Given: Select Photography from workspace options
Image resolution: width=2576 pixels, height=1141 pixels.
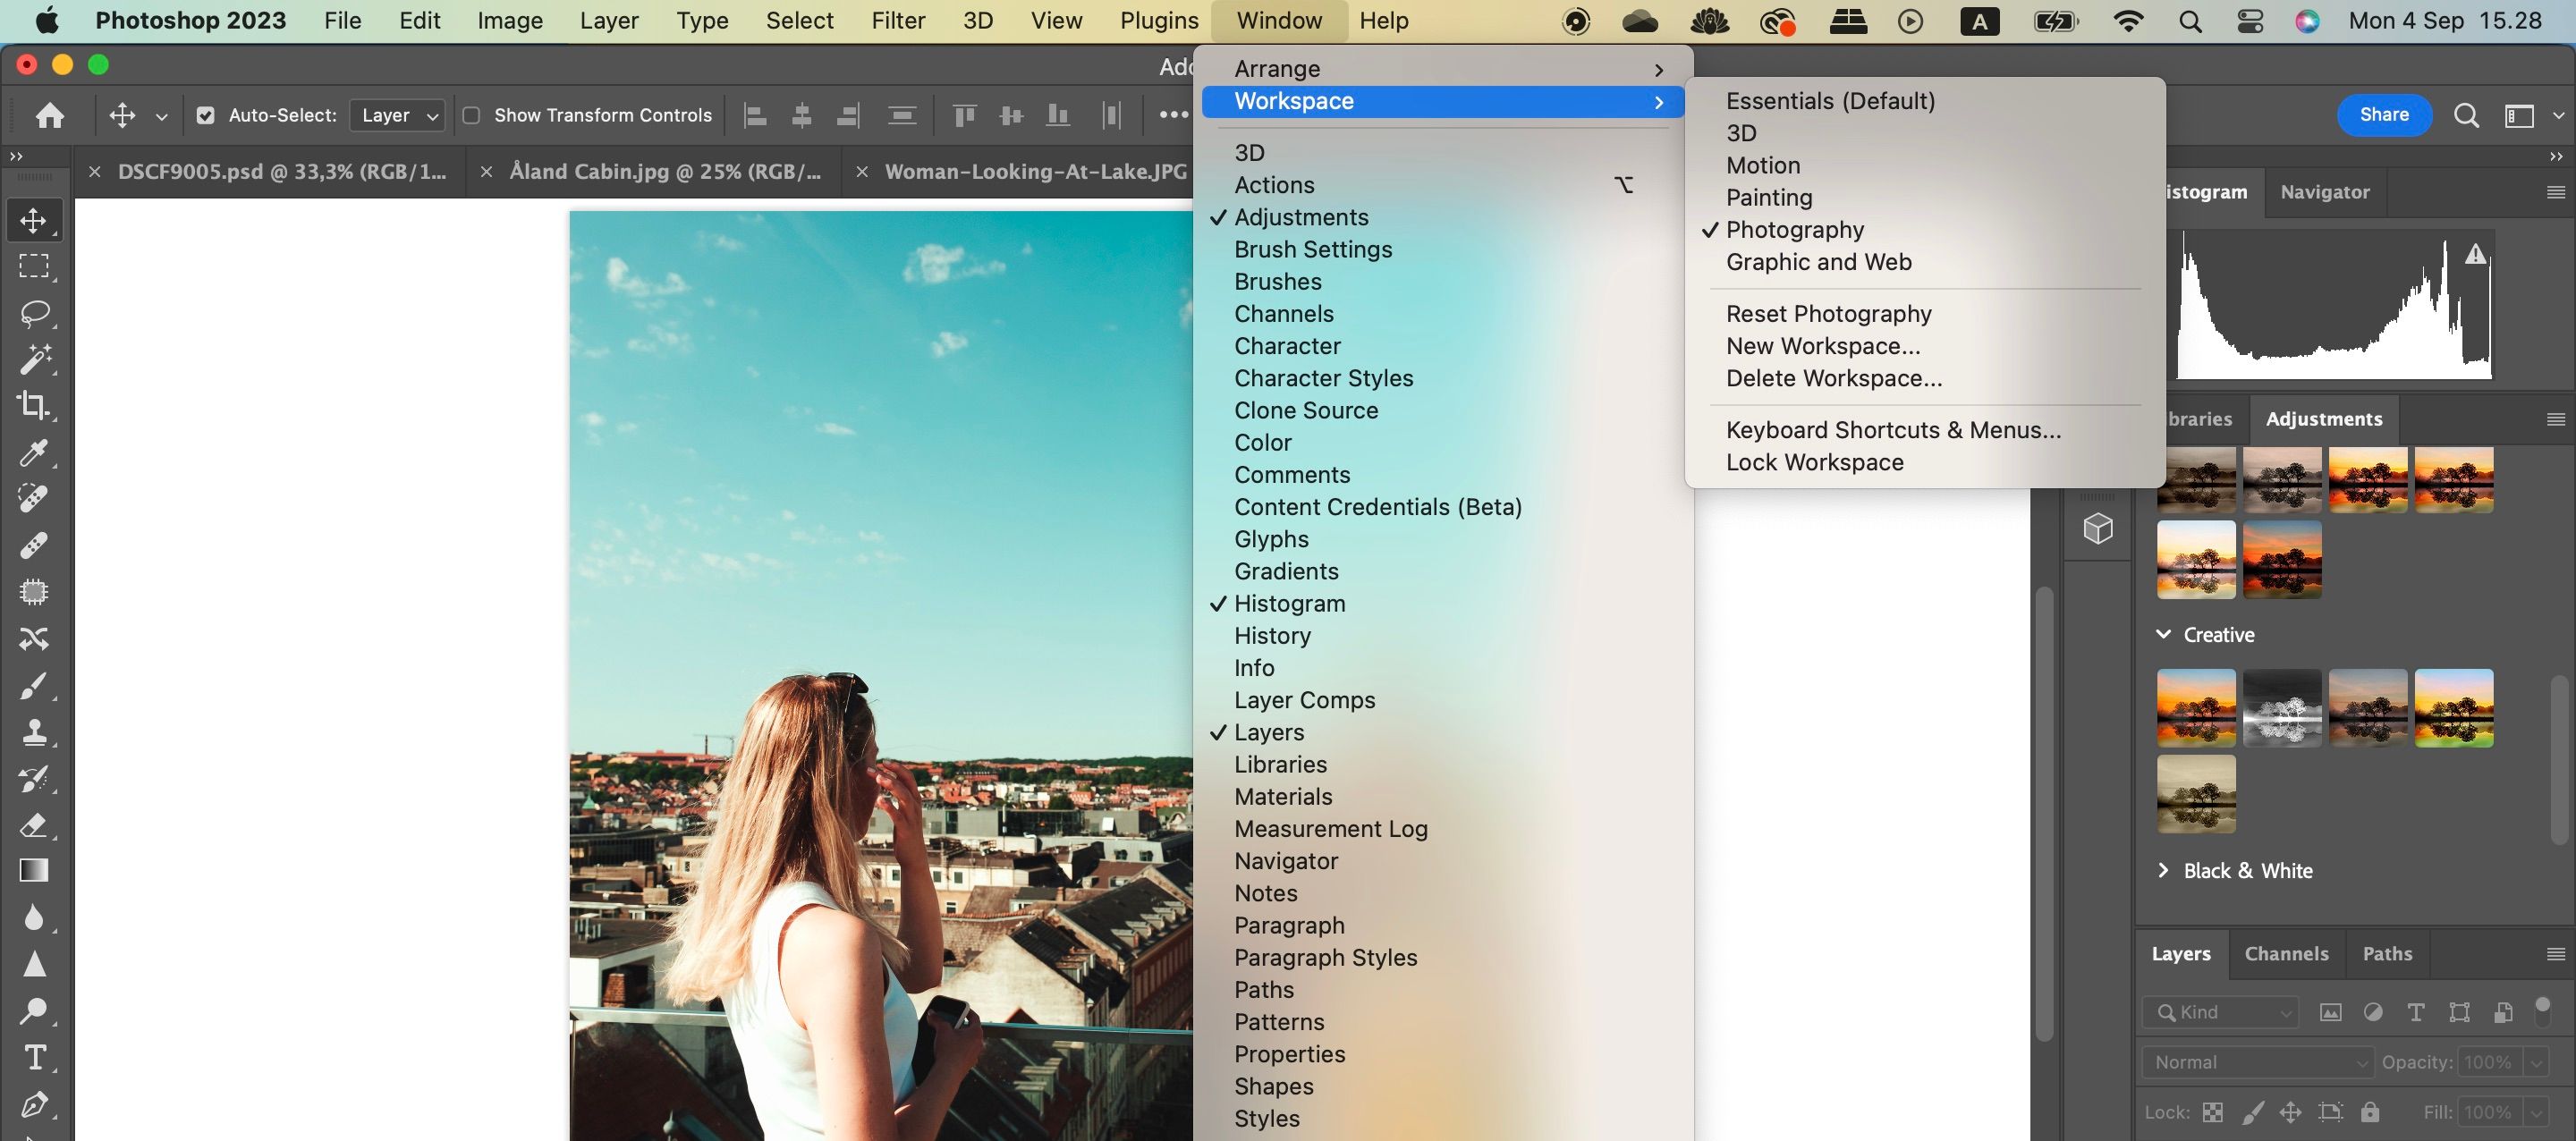Looking at the screenshot, I should coord(1794,230).
